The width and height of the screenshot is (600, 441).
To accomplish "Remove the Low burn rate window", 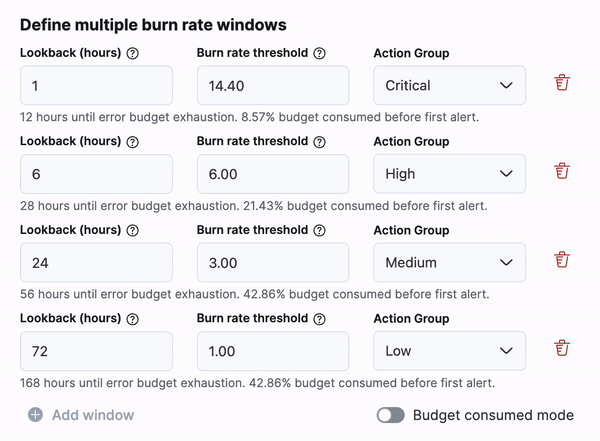I will click(562, 349).
